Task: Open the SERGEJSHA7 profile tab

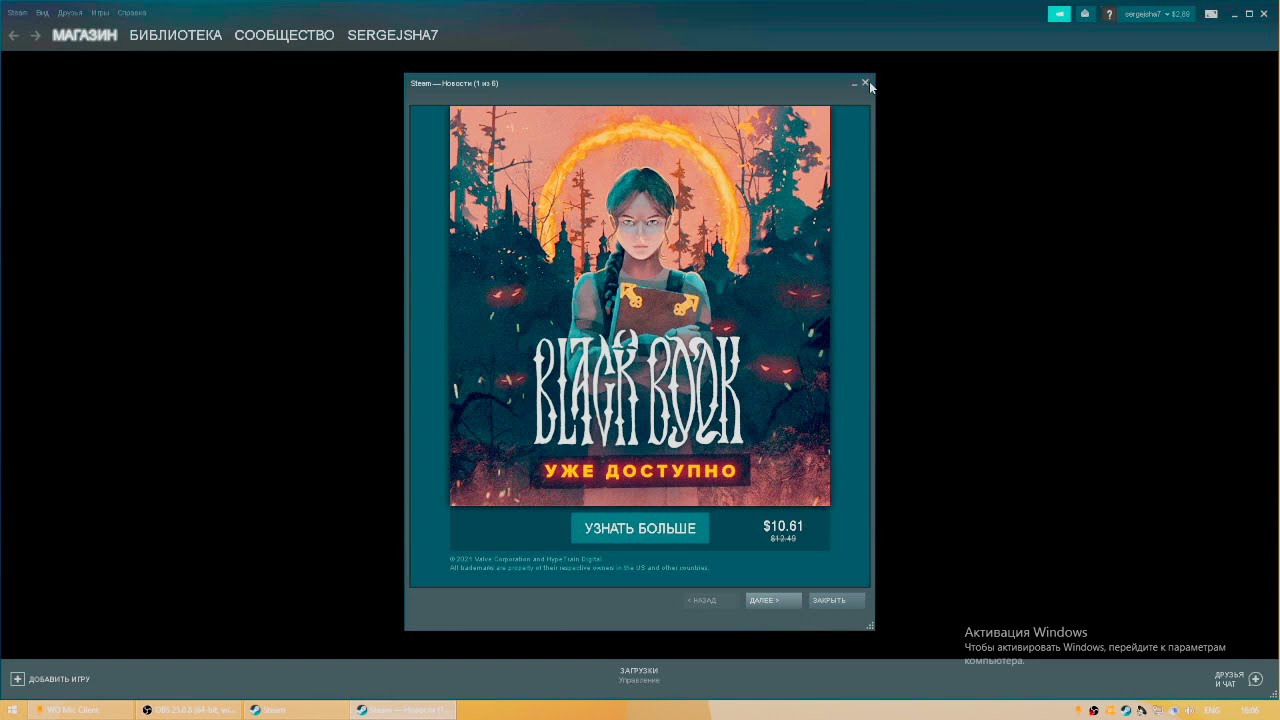Action: point(392,35)
